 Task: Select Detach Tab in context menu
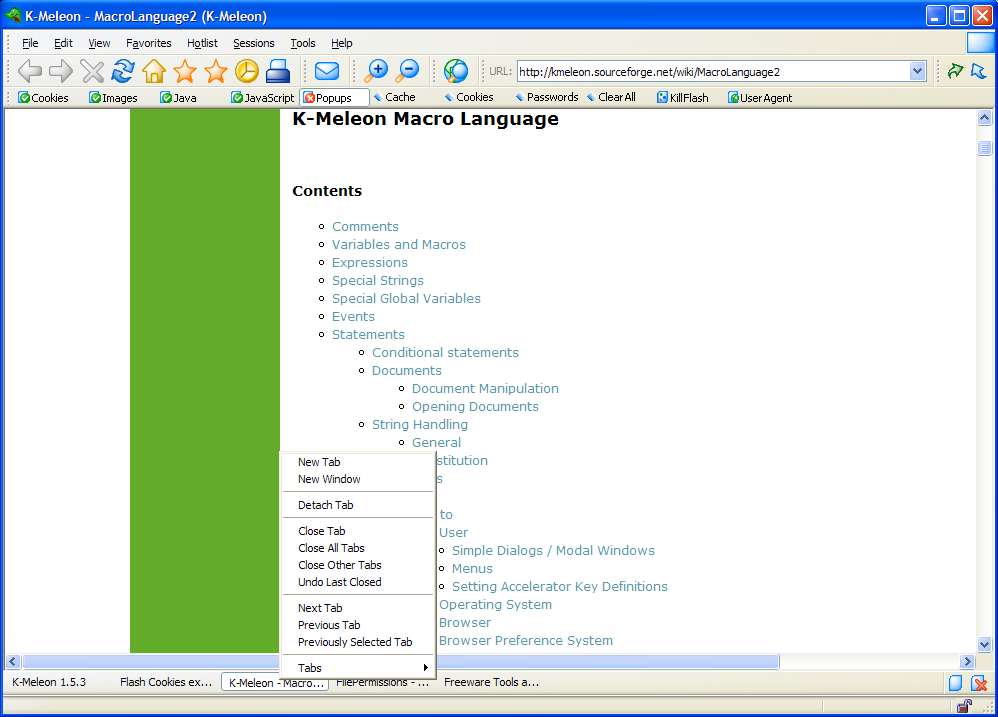[x=326, y=505]
